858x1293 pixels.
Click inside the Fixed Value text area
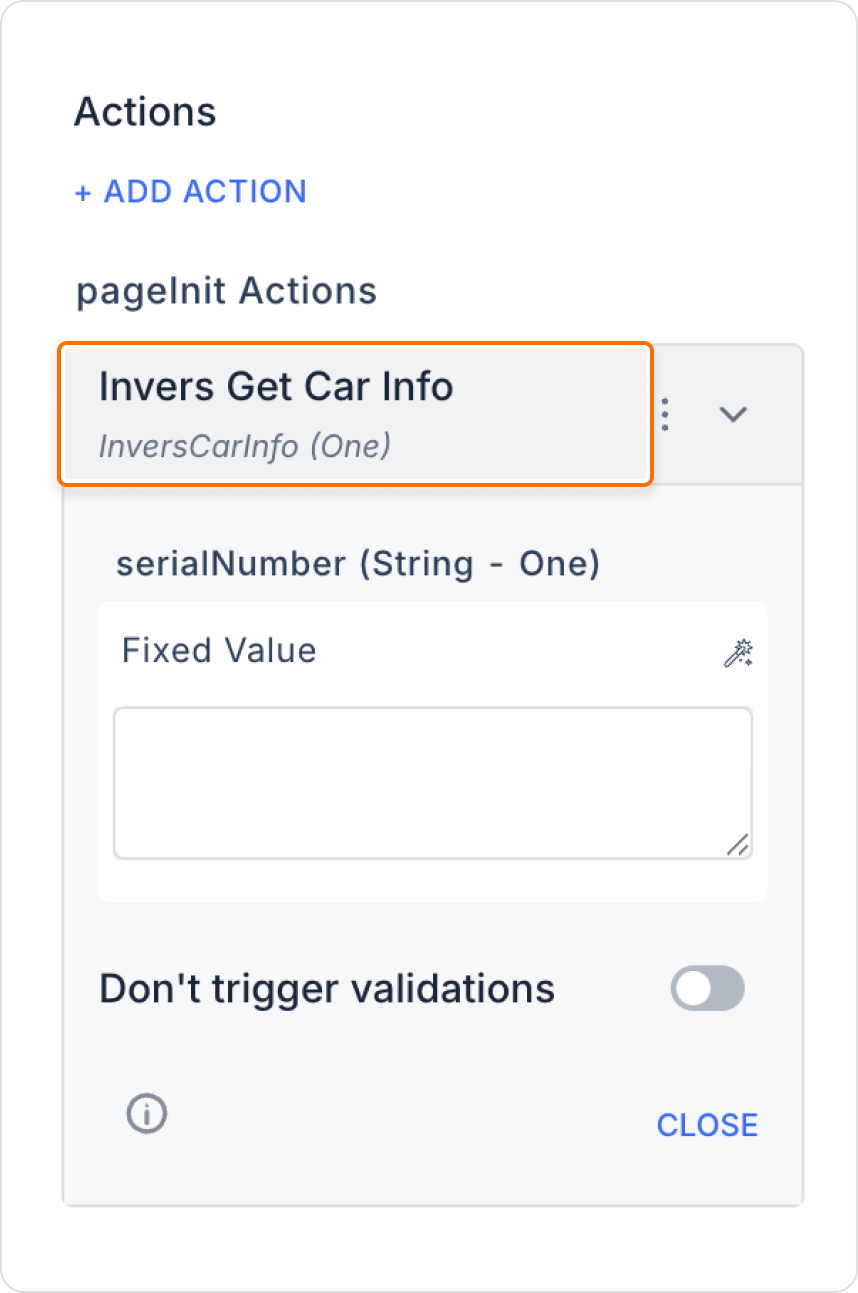(433, 783)
